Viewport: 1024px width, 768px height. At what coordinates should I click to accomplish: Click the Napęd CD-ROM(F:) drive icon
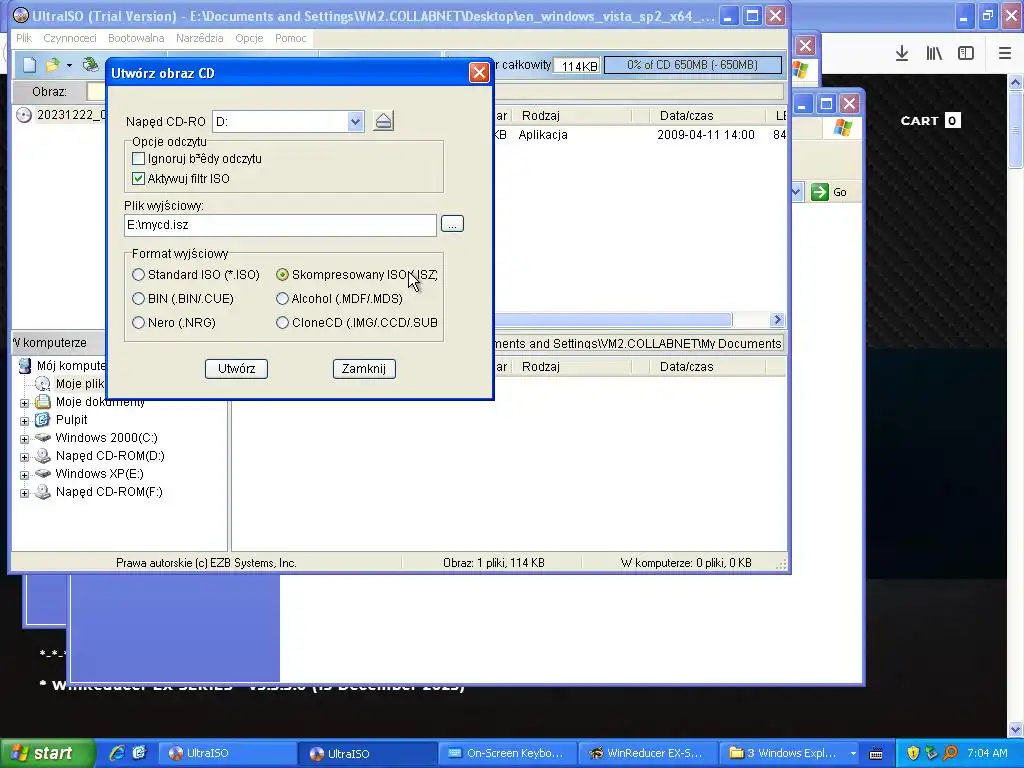42,491
